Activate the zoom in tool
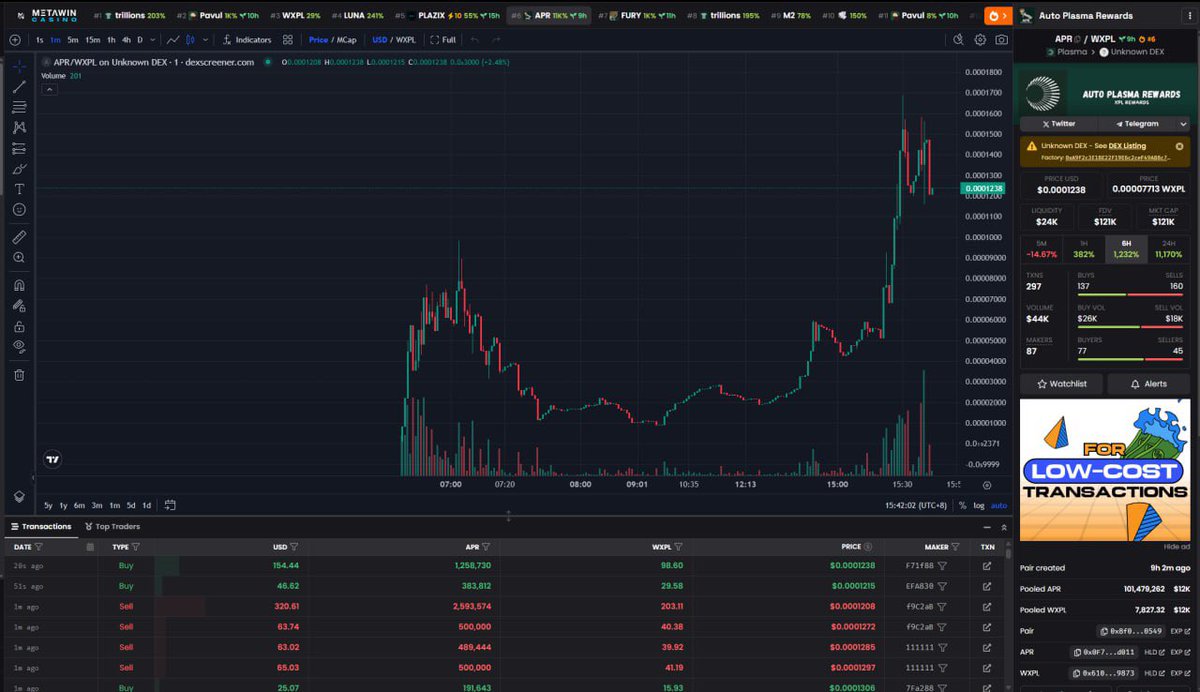The height and width of the screenshot is (692, 1200). tap(19, 258)
